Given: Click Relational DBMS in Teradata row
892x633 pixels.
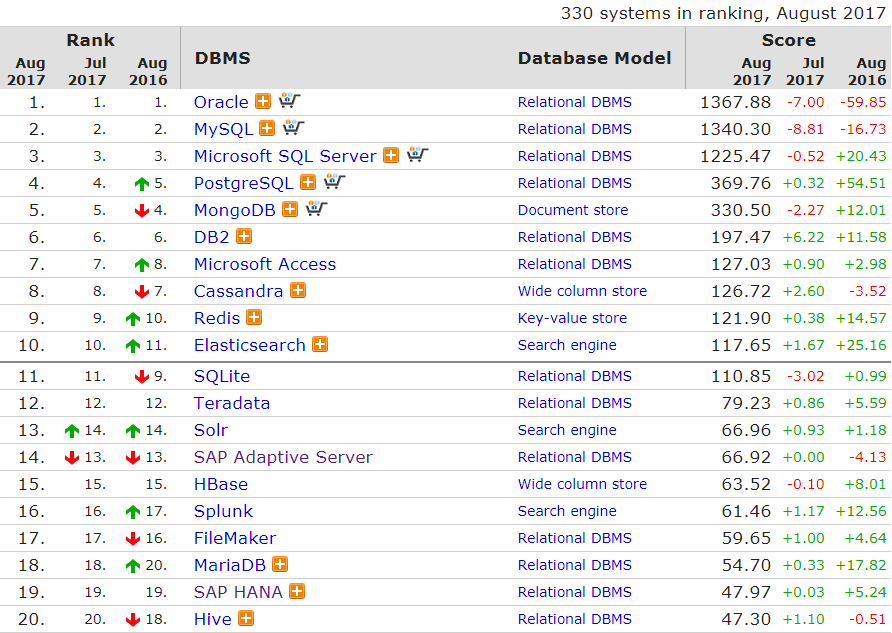Looking at the screenshot, I should pyautogui.click(x=575, y=403).
